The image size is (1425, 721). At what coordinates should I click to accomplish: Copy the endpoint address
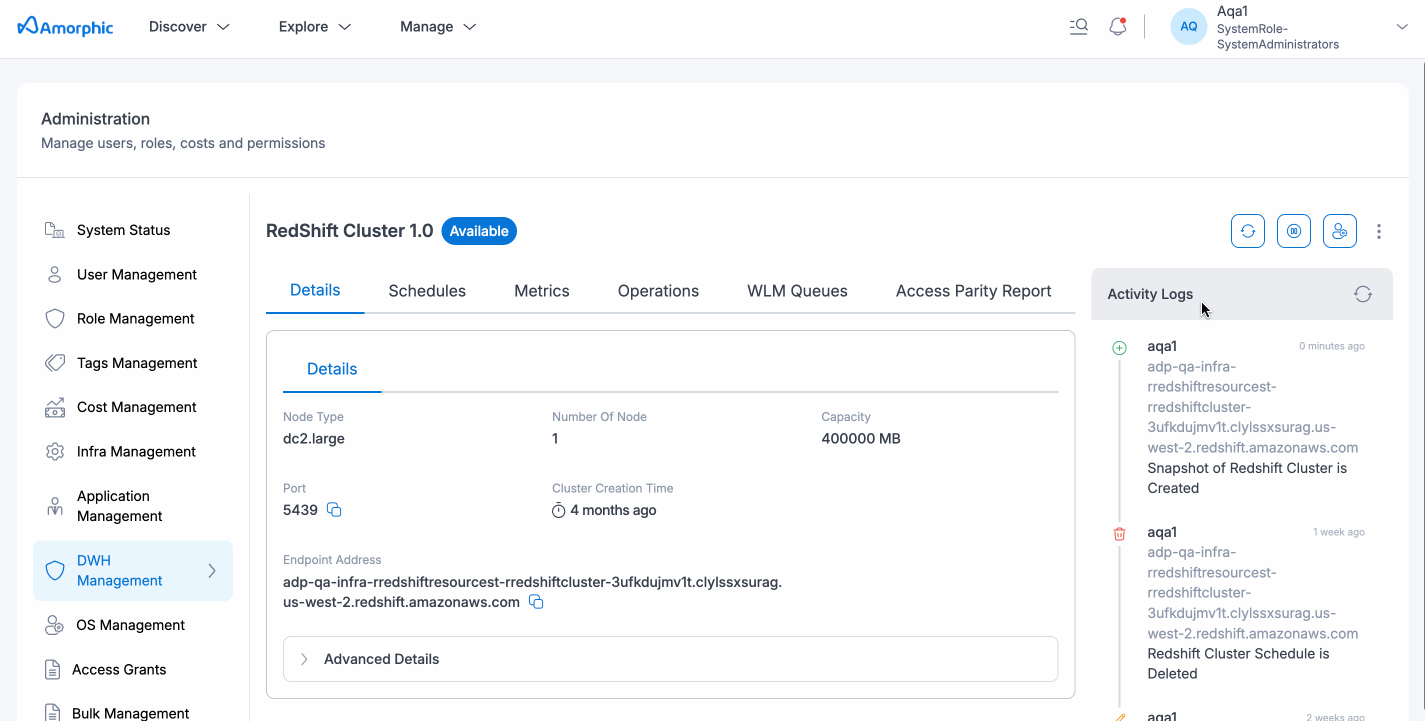click(536, 602)
